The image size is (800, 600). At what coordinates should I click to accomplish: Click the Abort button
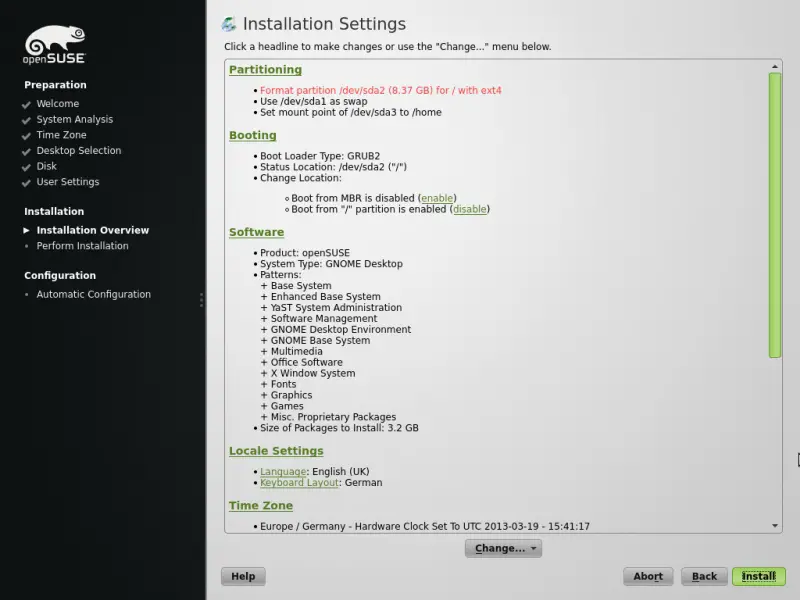pyautogui.click(x=648, y=576)
